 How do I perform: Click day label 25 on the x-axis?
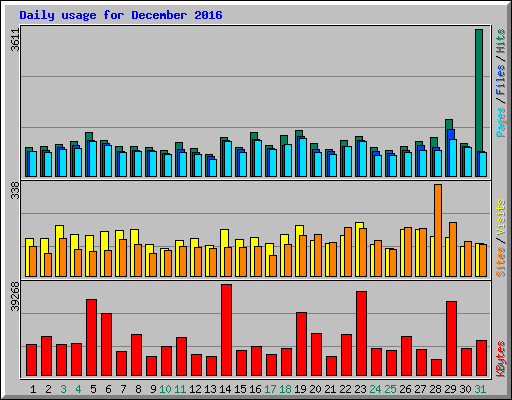390,389
